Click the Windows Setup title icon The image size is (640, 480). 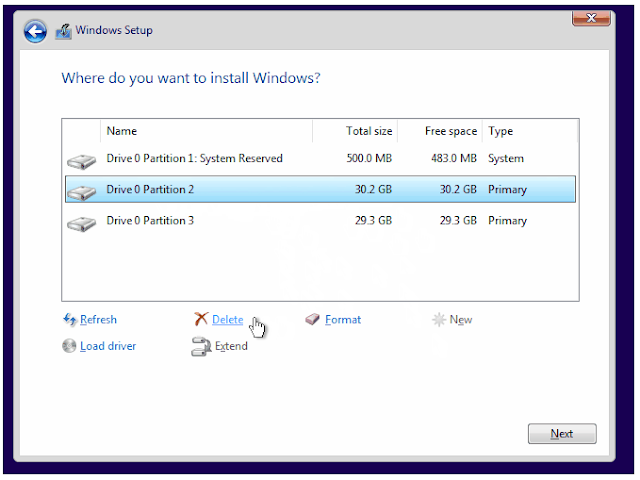click(x=64, y=31)
